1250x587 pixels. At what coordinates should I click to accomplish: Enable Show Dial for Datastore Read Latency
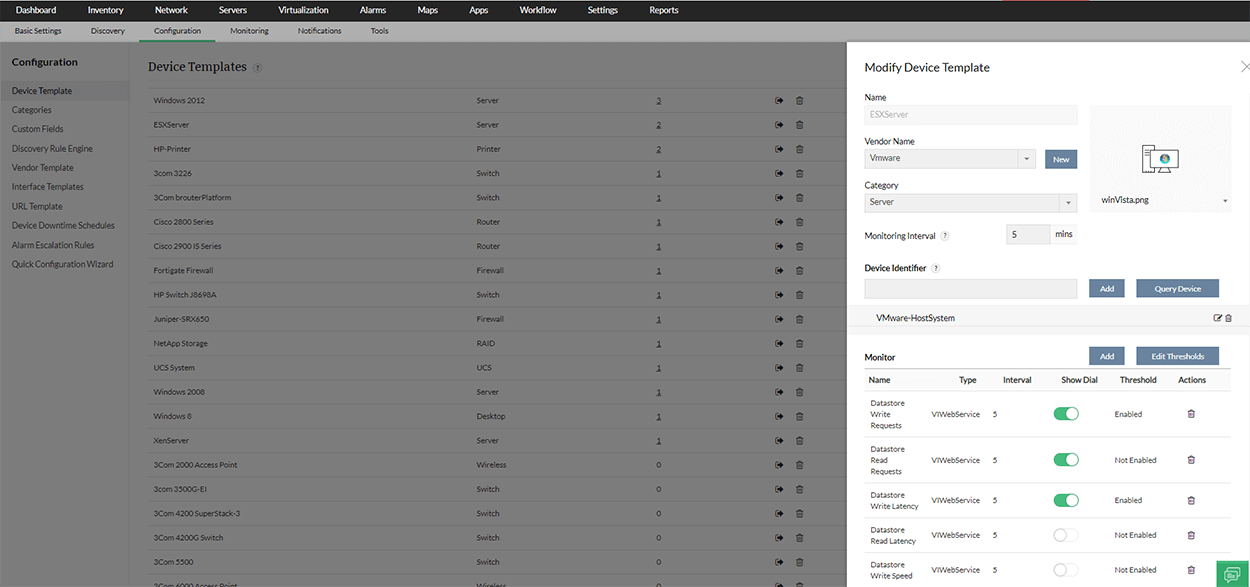tap(1066, 534)
